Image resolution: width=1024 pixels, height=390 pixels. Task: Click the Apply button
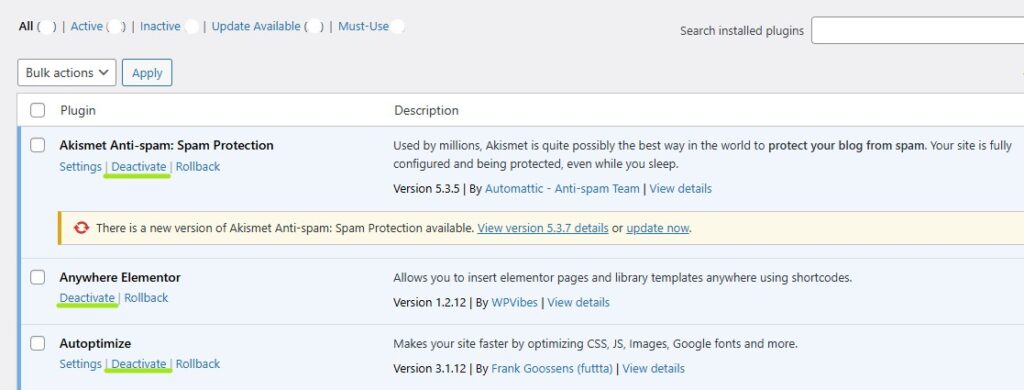(x=147, y=73)
